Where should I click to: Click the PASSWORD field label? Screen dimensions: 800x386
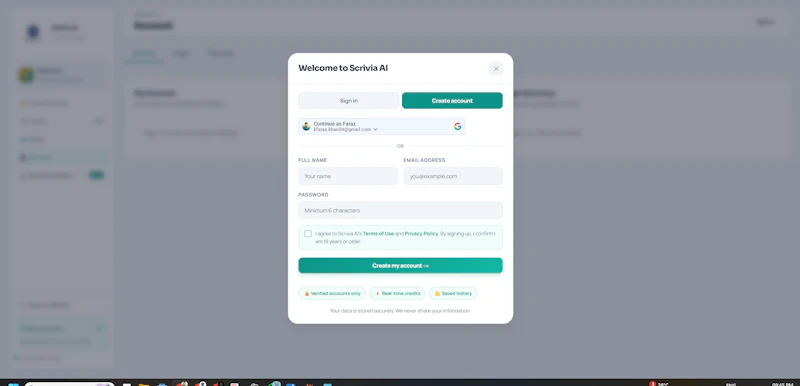pos(313,195)
